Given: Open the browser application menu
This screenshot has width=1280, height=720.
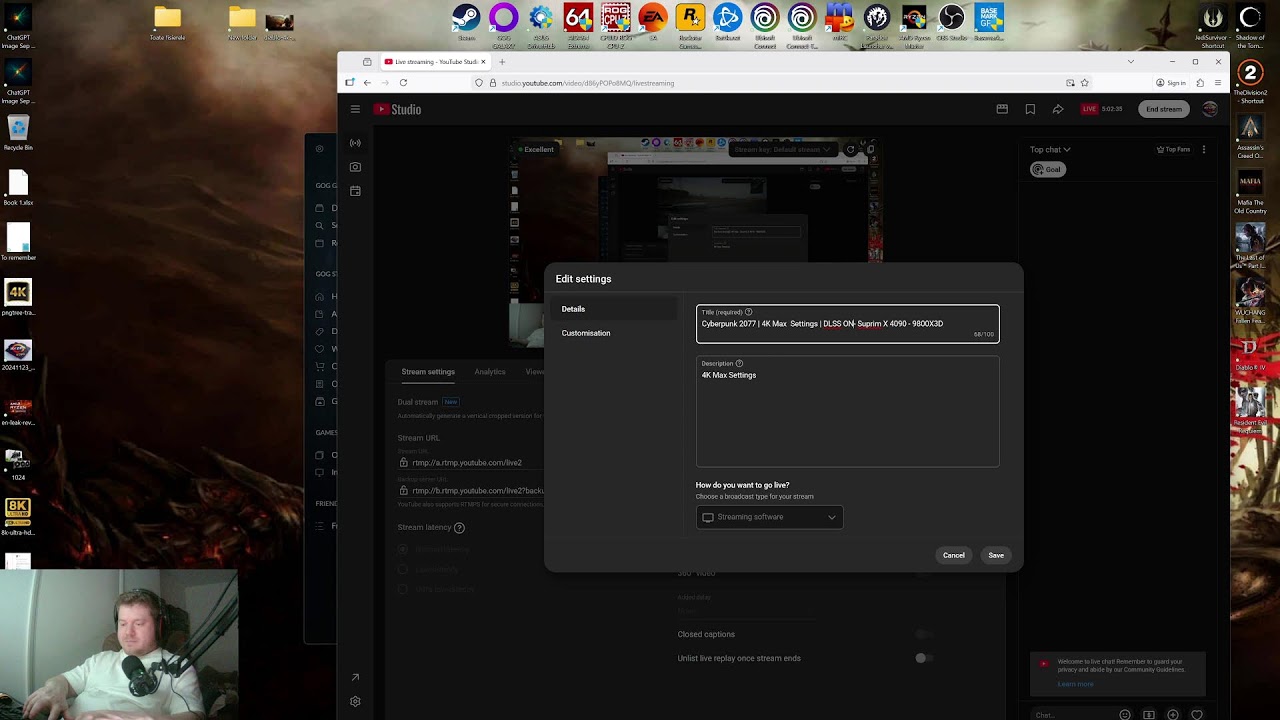Looking at the screenshot, I should (x=1218, y=83).
